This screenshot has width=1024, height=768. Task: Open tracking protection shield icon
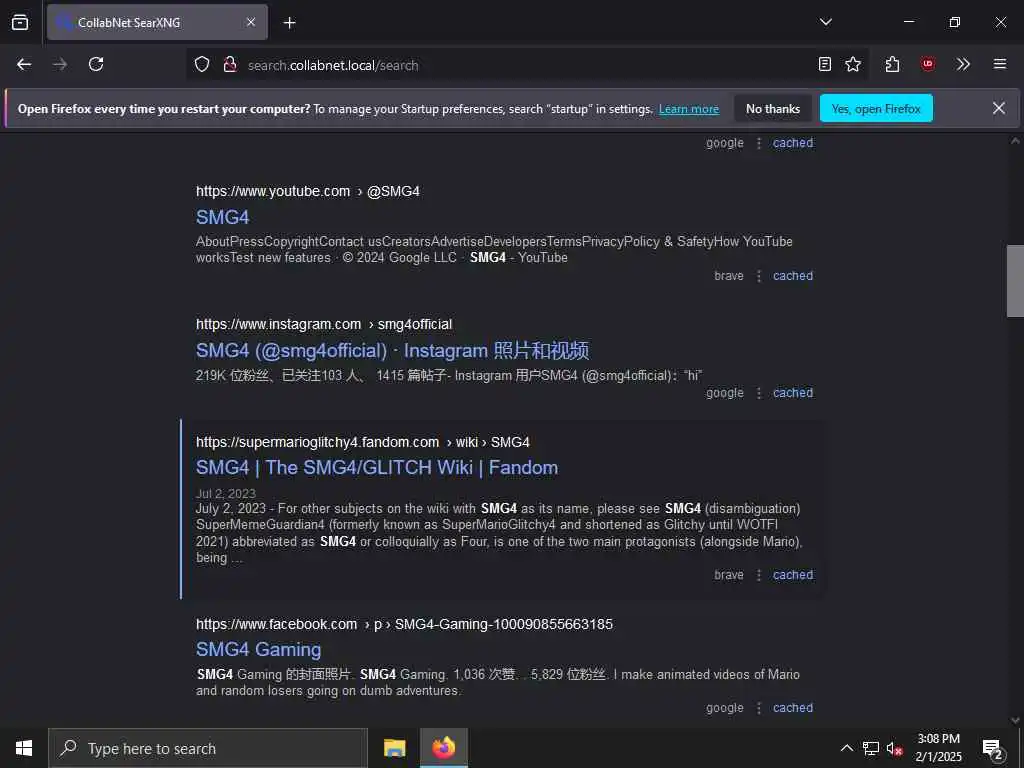click(202, 64)
